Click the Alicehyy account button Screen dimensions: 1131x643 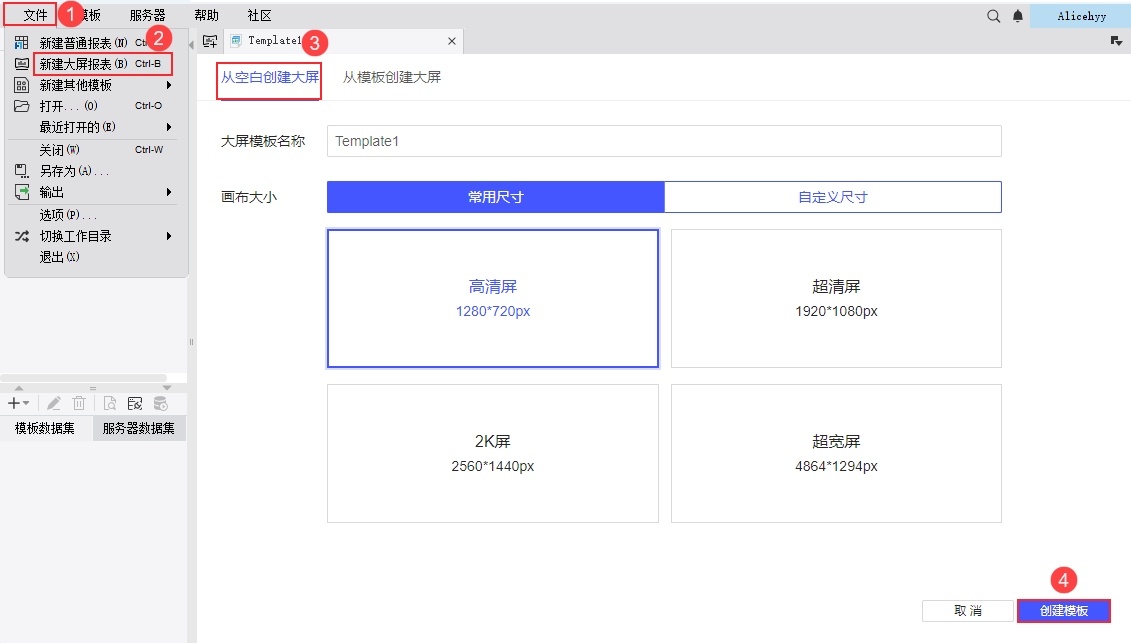point(1081,16)
